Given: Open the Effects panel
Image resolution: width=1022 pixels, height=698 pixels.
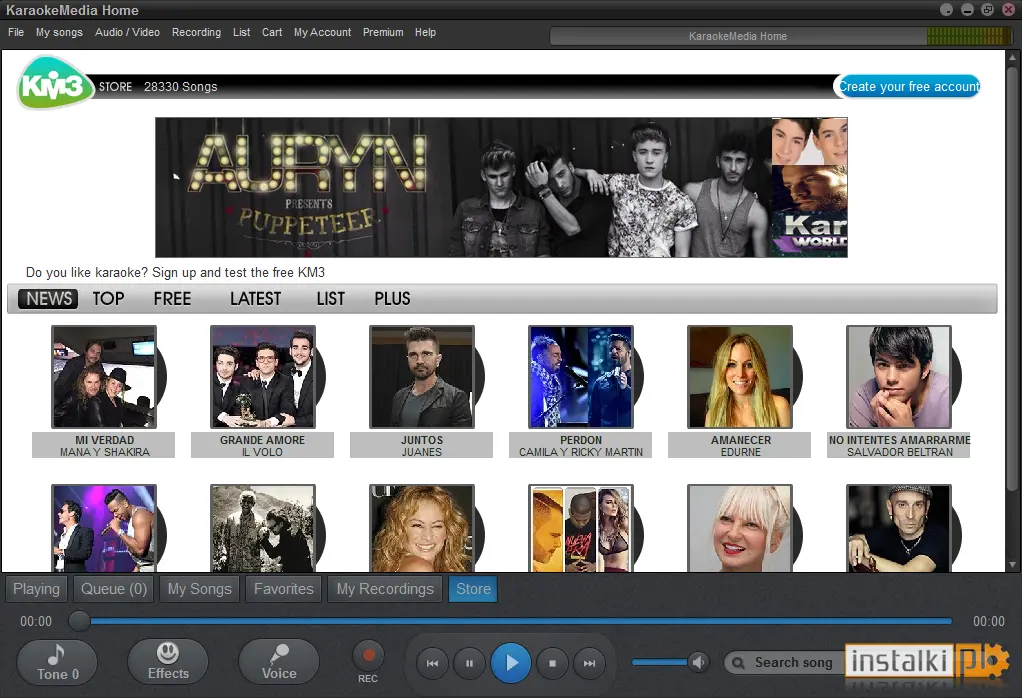Looking at the screenshot, I should [167, 661].
